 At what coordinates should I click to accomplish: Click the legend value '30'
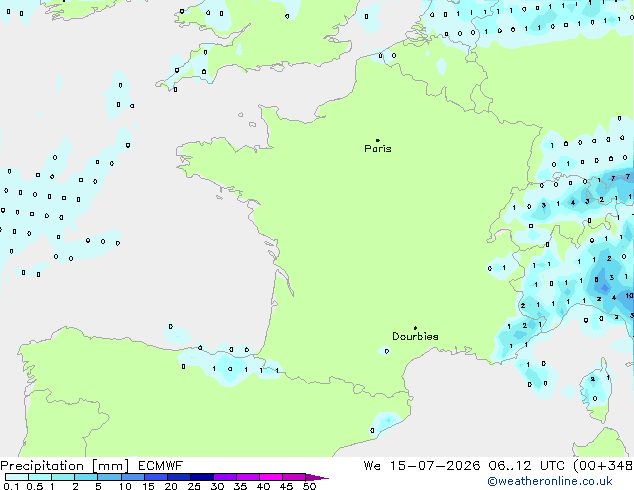(x=217, y=486)
